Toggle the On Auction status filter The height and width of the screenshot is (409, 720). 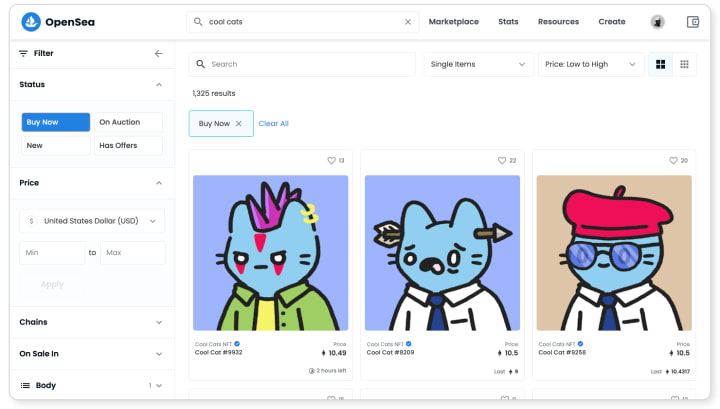[x=128, y=122]
